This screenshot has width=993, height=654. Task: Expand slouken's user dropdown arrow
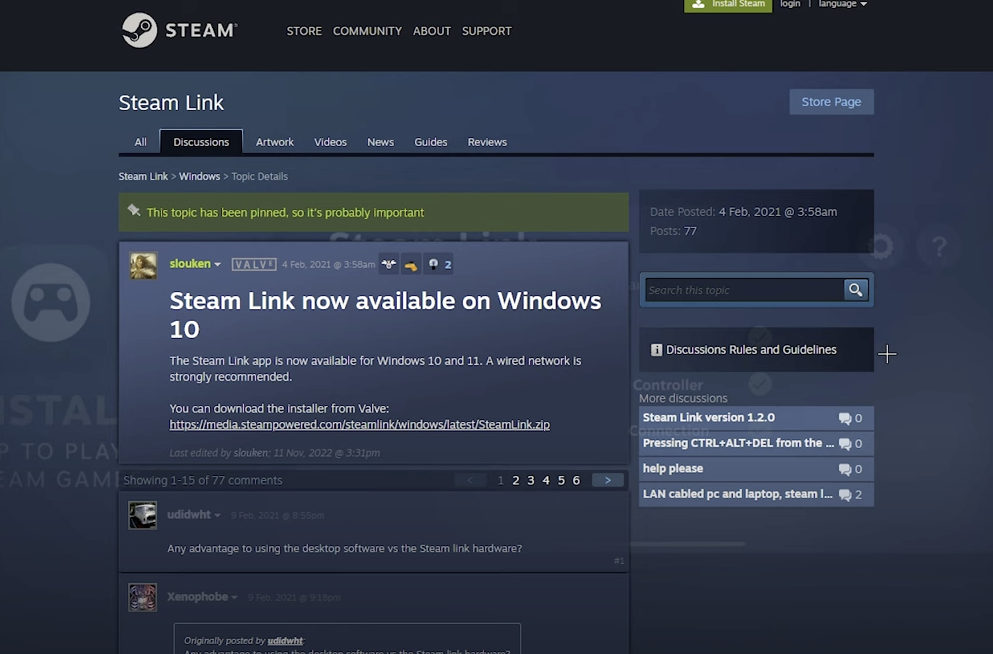click(x=217, y=265)
